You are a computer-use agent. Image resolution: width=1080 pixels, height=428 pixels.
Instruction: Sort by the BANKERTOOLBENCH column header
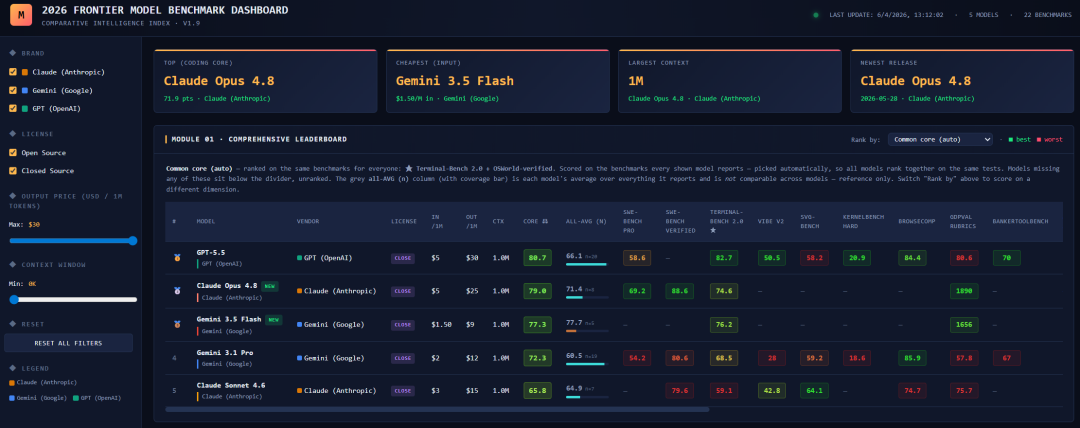[1020, 221]
